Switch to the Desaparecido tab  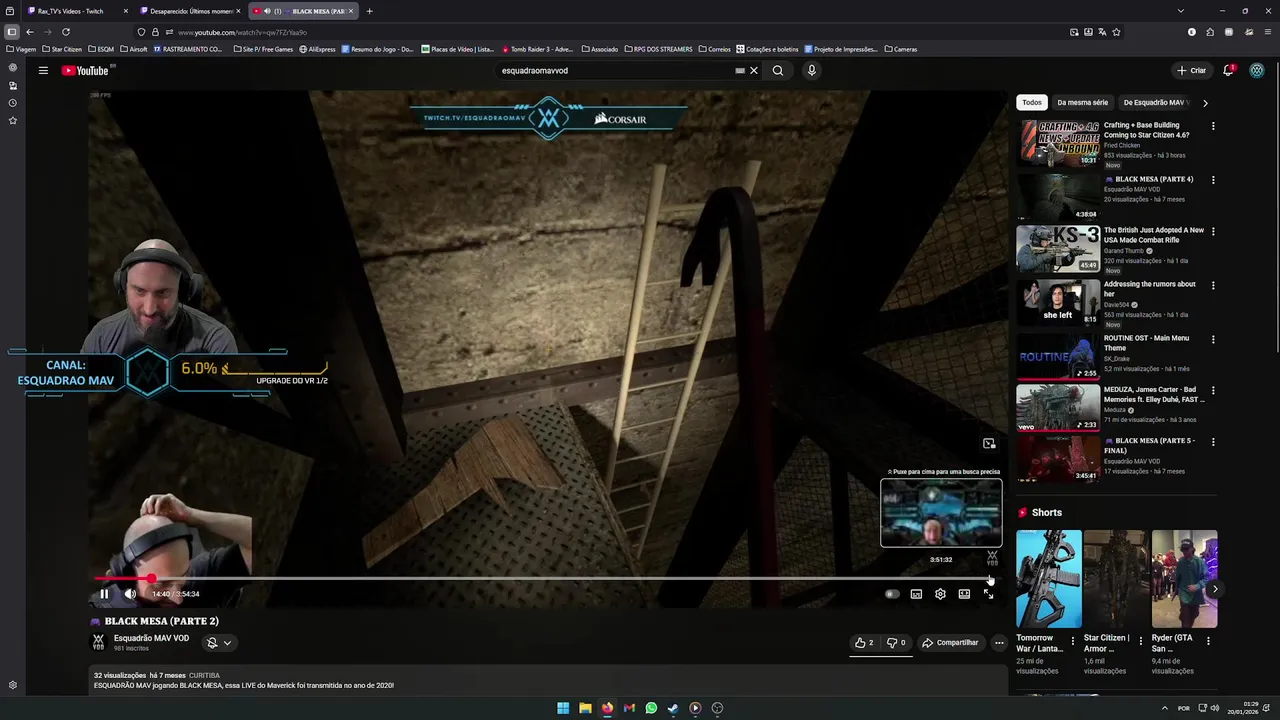click(189, 11)
